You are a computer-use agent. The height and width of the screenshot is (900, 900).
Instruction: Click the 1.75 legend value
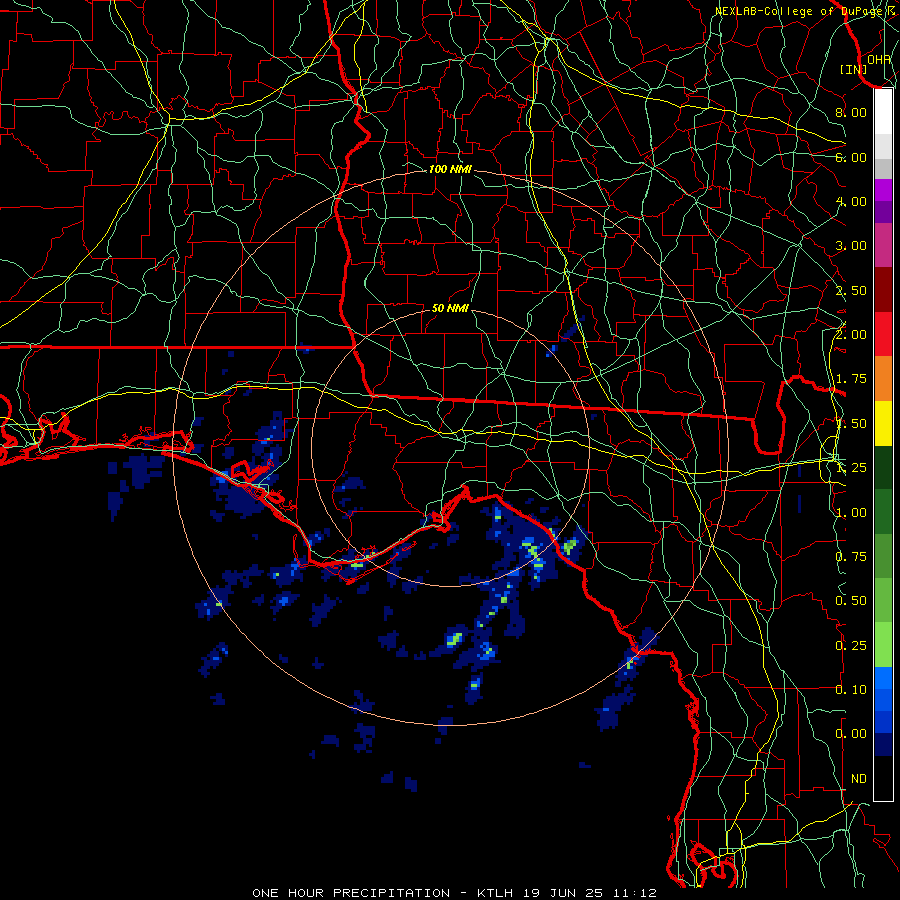[851, 378]
